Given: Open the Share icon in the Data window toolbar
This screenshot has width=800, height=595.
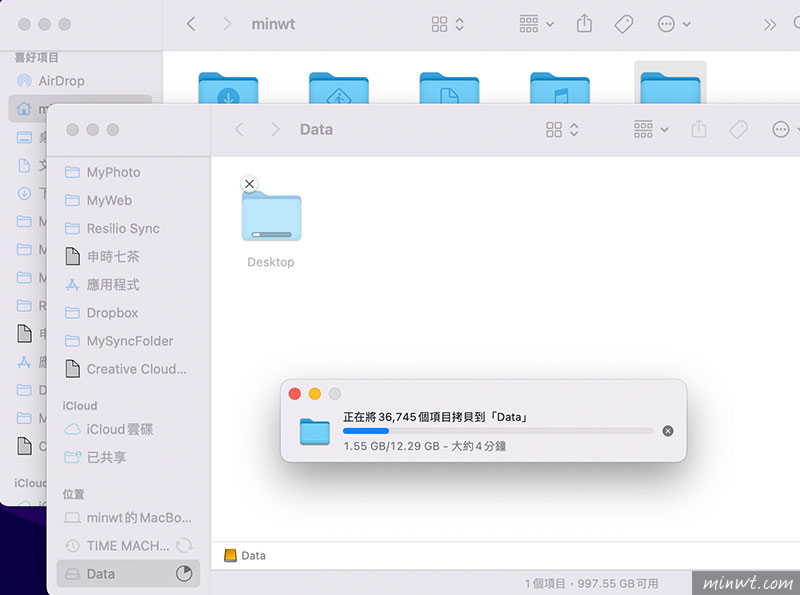Looking at the screenshot, I should click(700, 129).
